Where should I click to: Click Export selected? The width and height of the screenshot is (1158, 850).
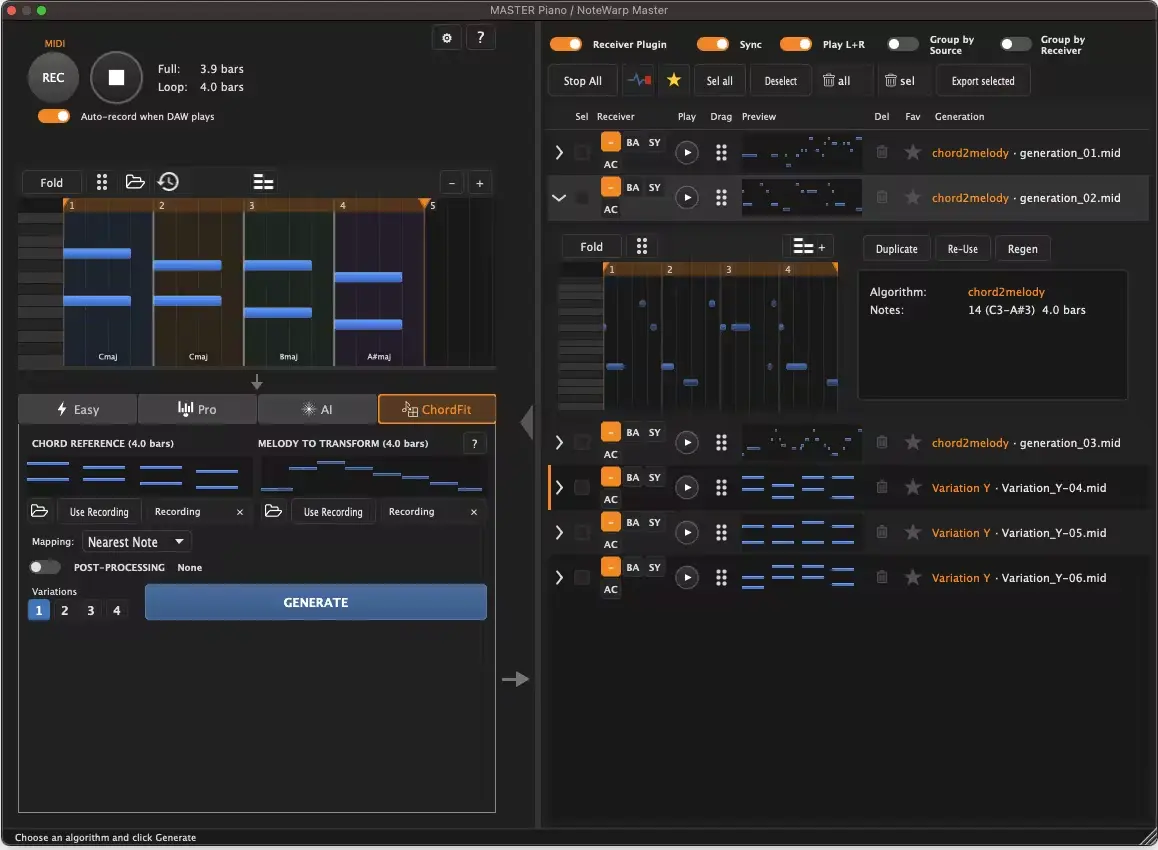pos(983,81)
